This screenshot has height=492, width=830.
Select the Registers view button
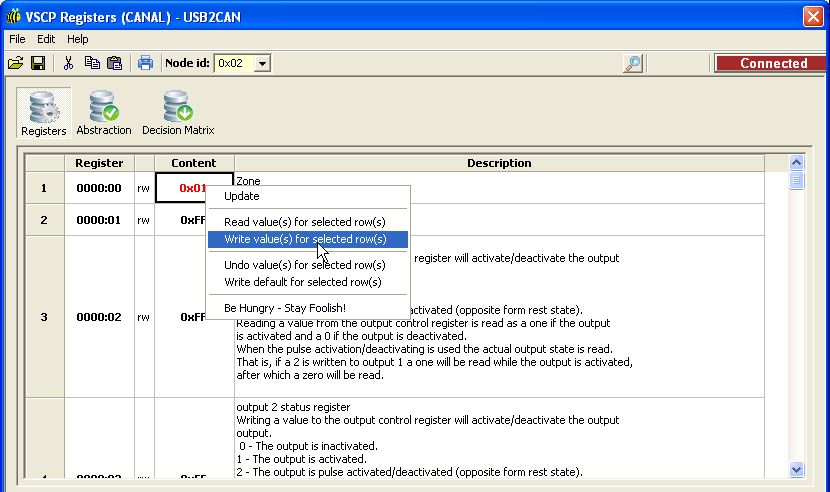[44, 113]
